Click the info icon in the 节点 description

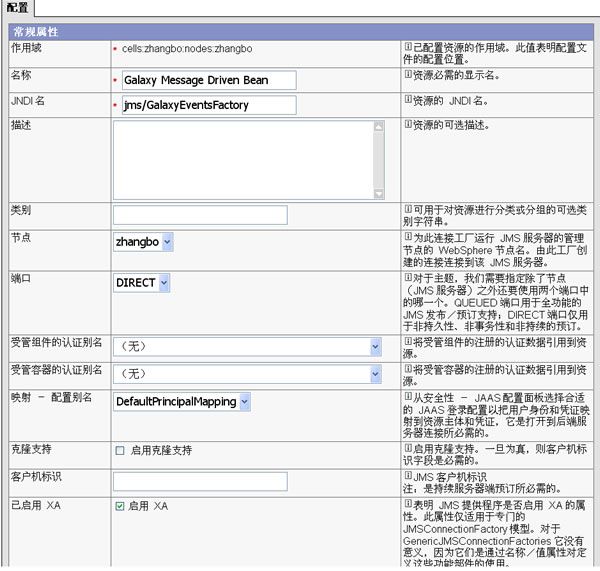click(x=408, y=237)
